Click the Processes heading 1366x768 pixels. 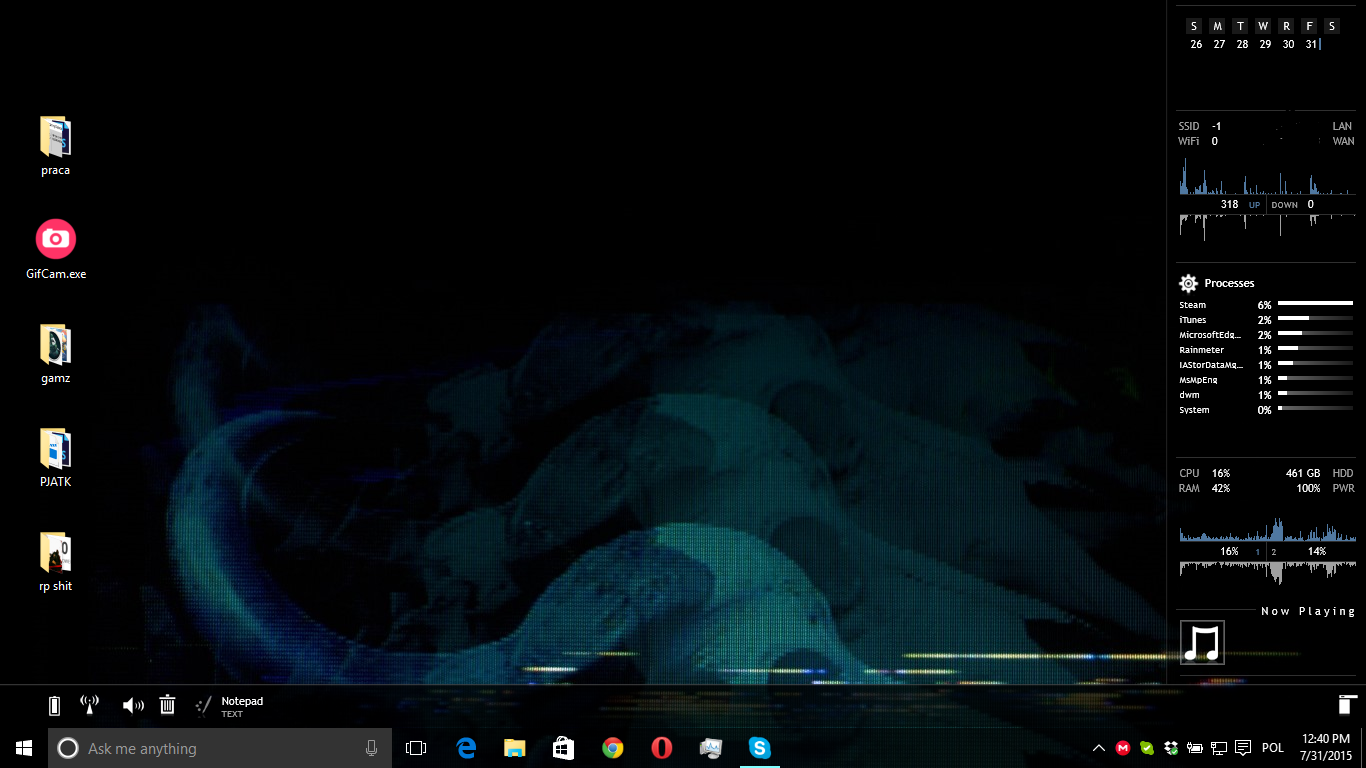[1229, 283]
